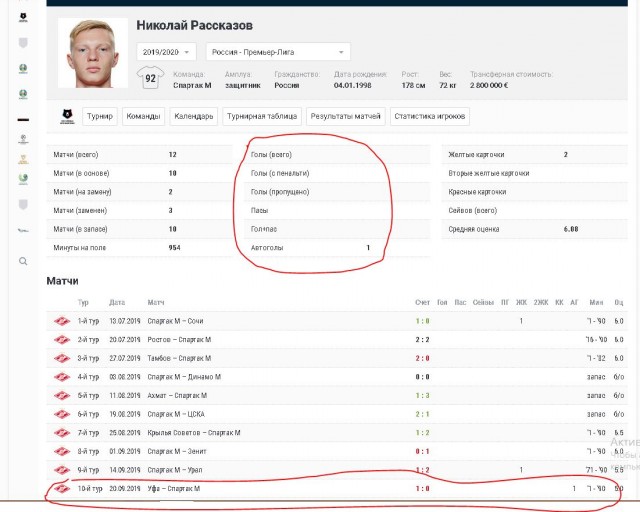Click the Дата column header in matches table
This screenshot has height=512, width=640.
tap(117, 303)
